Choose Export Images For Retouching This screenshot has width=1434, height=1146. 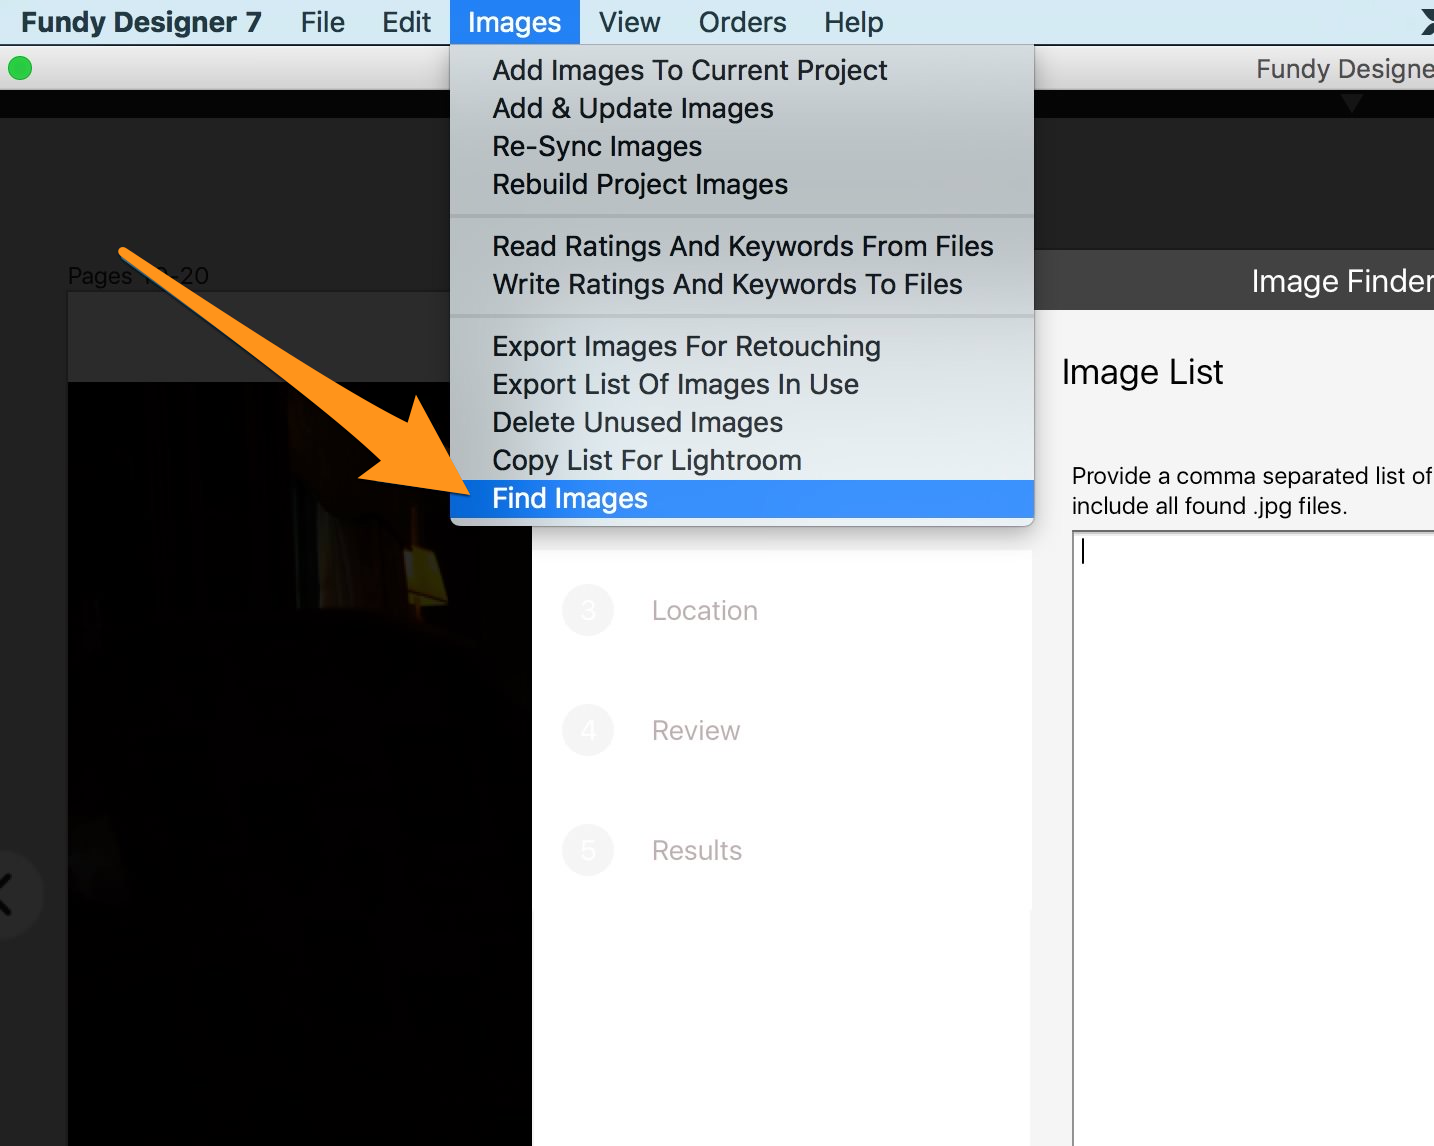tap(742, 346)
